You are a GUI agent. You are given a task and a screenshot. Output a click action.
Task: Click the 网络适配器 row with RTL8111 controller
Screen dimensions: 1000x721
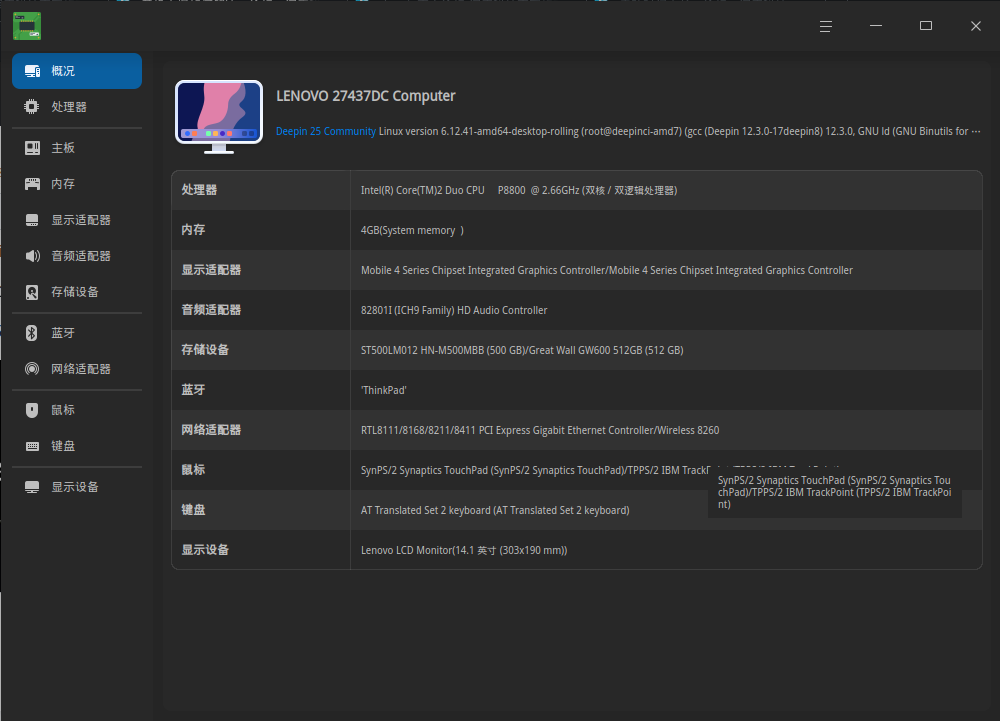coord(577,430)
